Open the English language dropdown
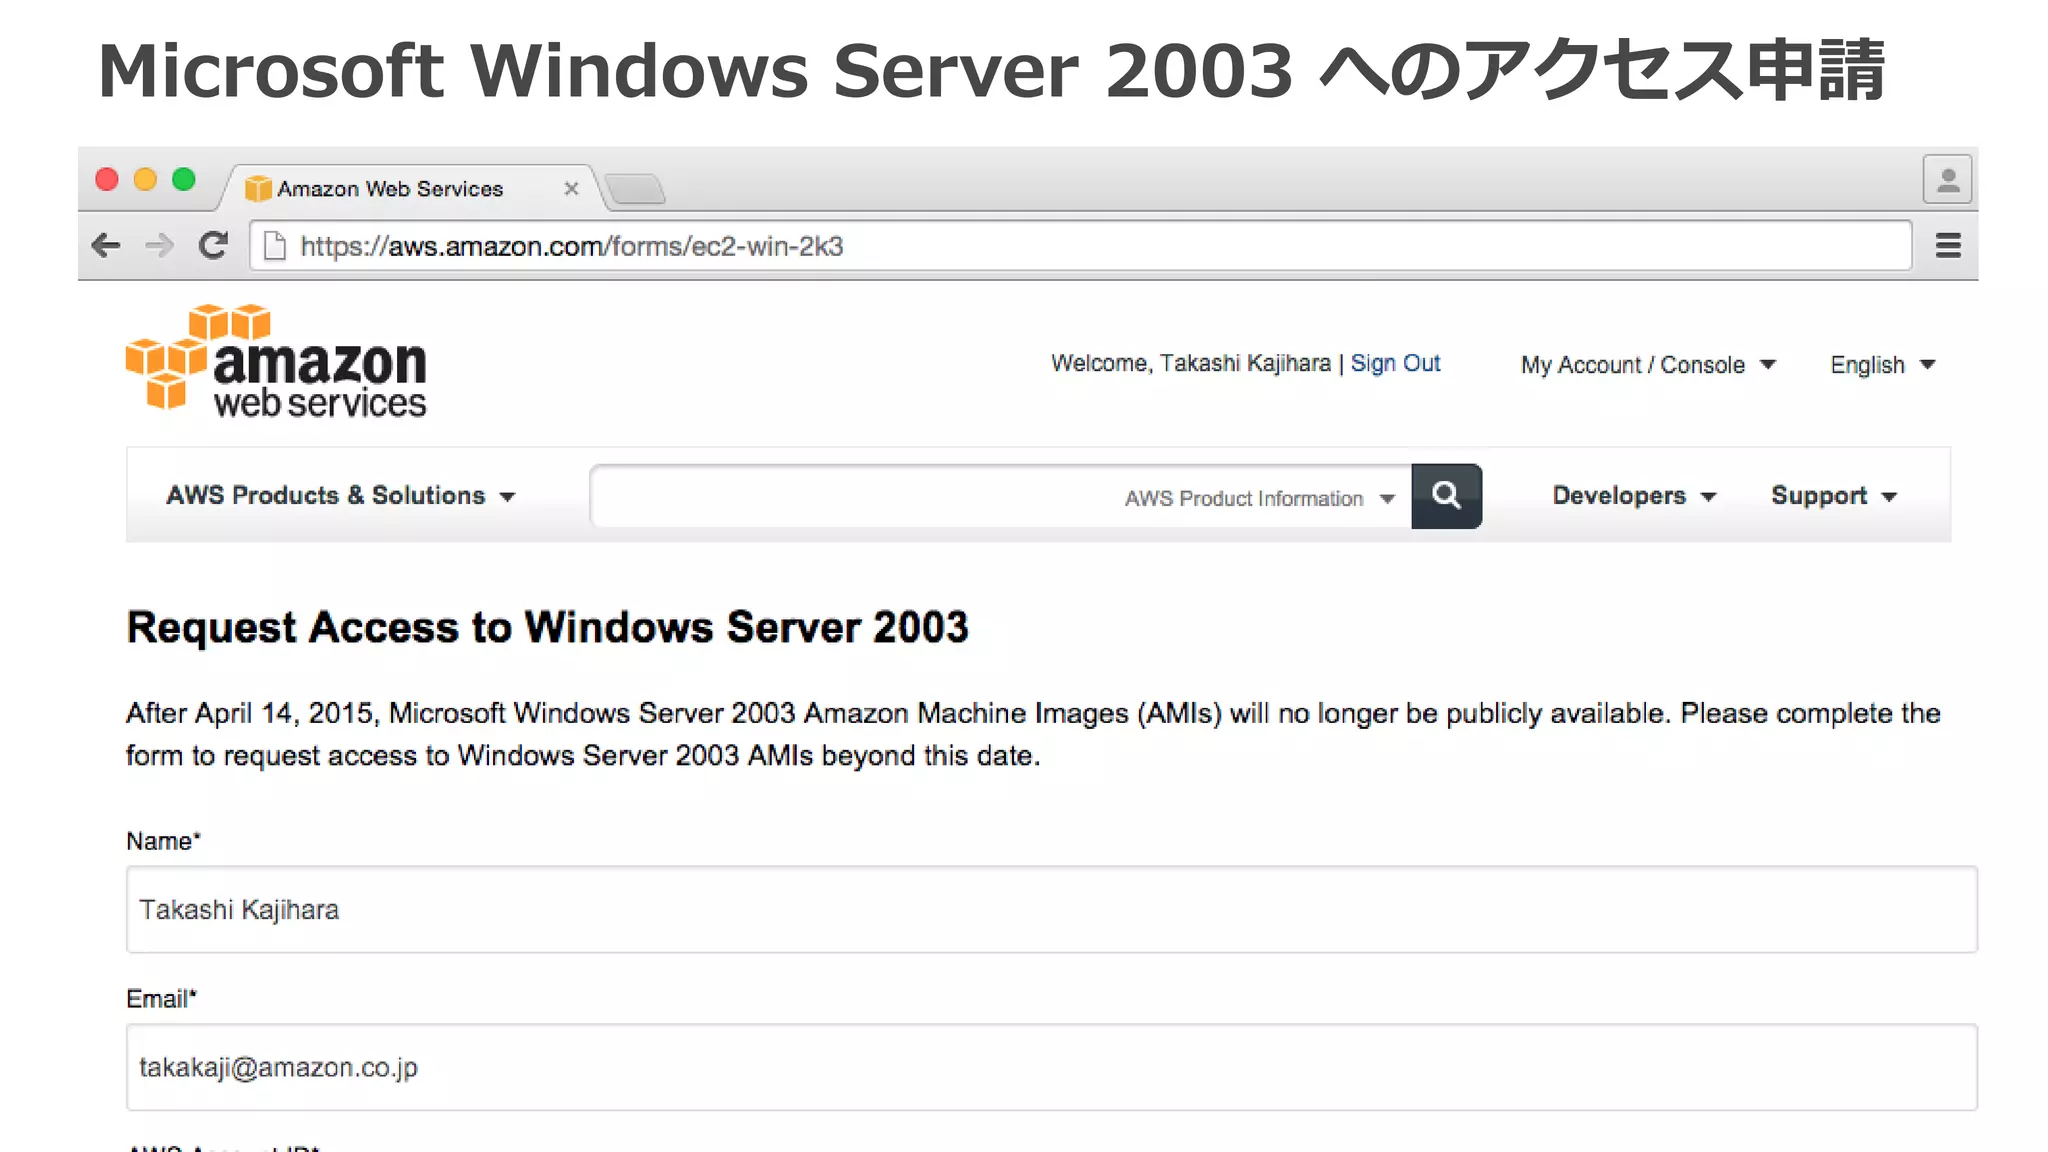 pos(1883,365)
